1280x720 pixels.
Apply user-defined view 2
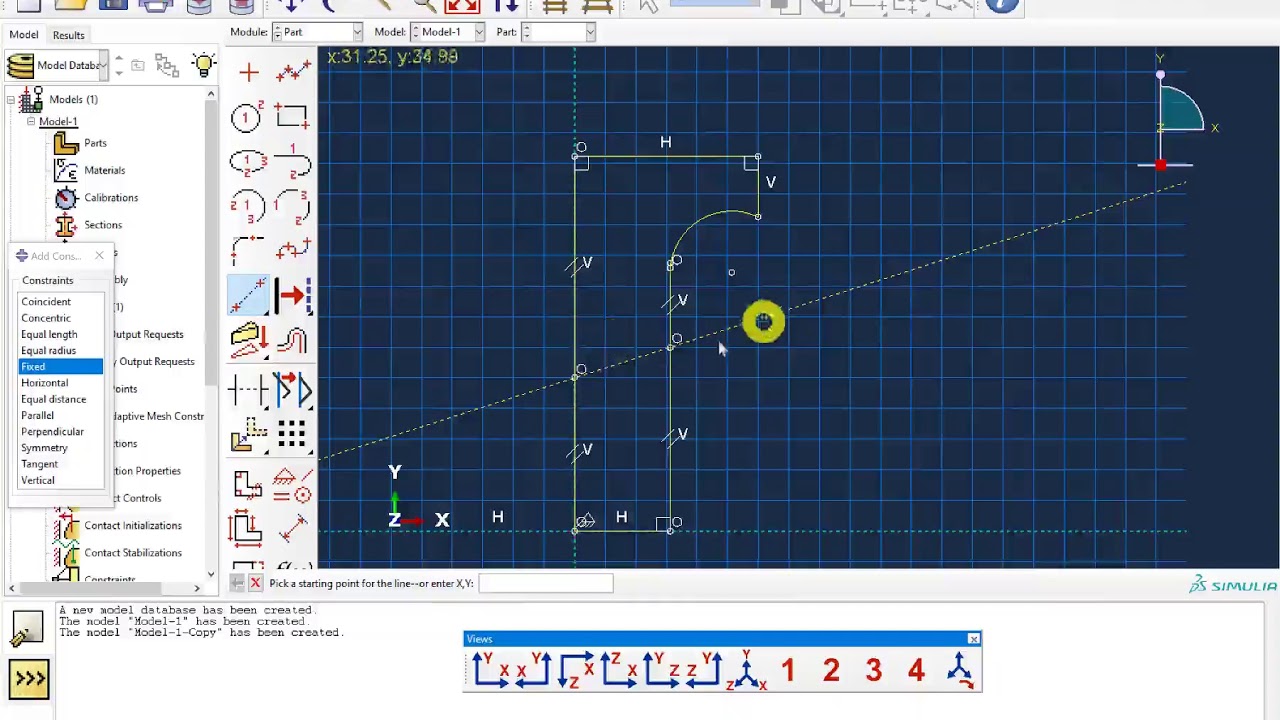831,670
